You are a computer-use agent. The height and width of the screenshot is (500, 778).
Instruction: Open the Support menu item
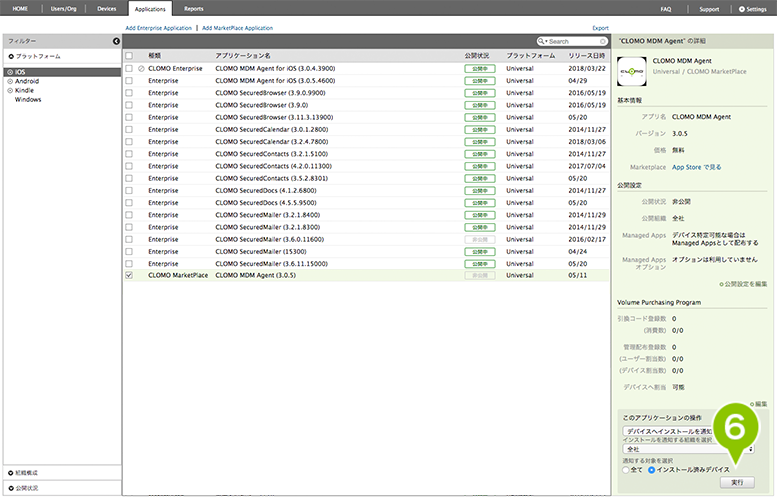tap(709, 9)
